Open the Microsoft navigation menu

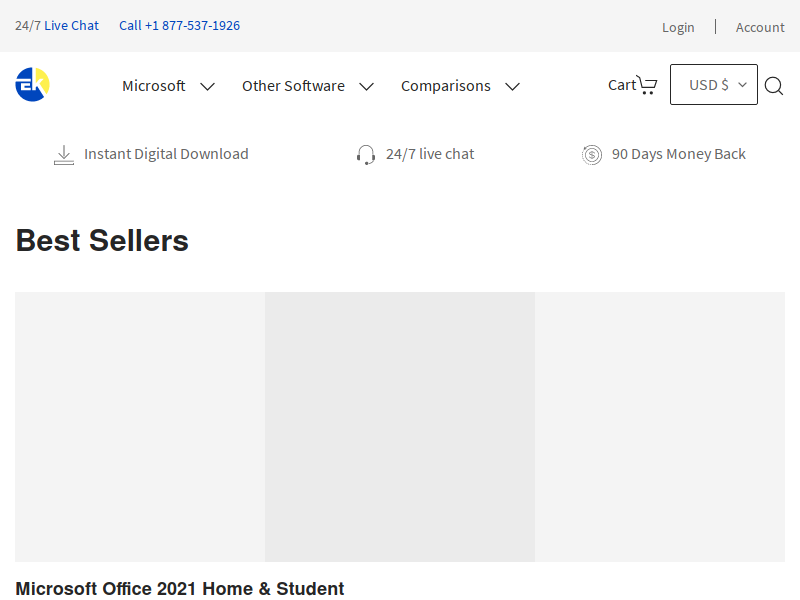point(154,86)
